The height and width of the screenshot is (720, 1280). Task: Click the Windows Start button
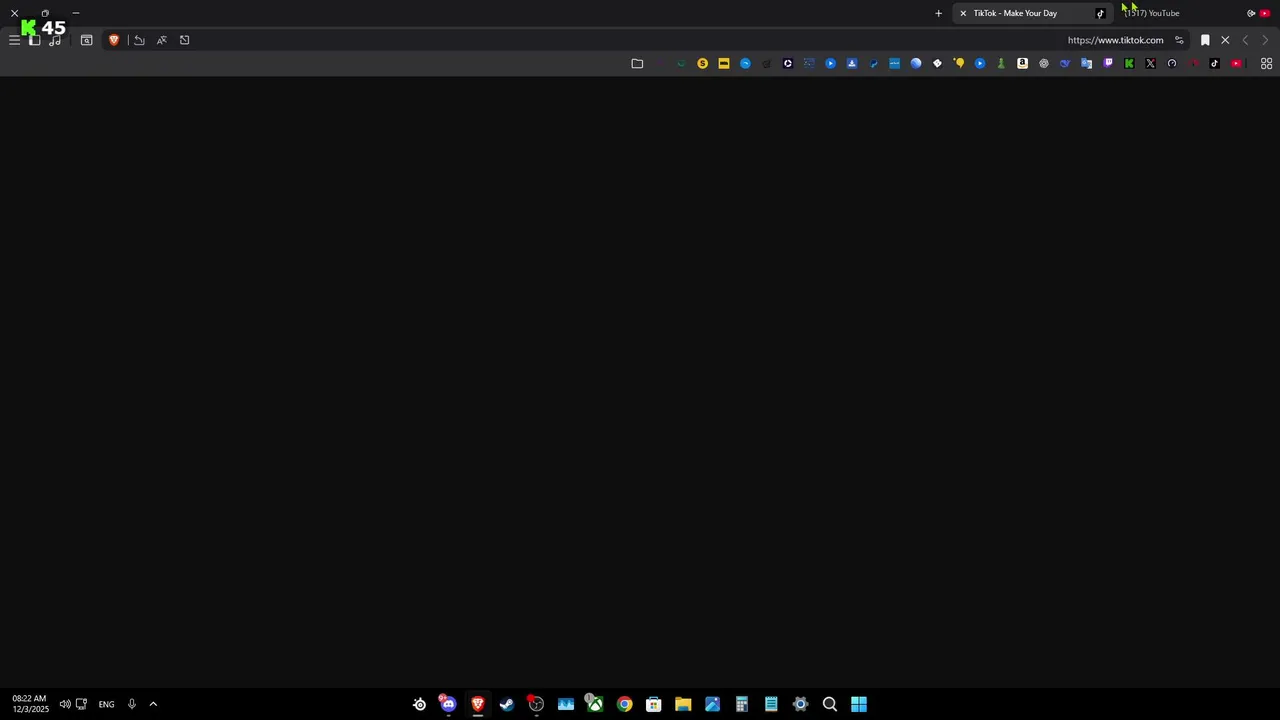(859, 704)
